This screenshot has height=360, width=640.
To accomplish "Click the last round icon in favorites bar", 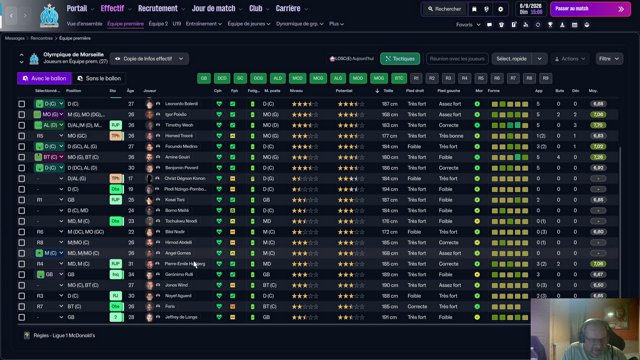I will (x=587, y=25).
